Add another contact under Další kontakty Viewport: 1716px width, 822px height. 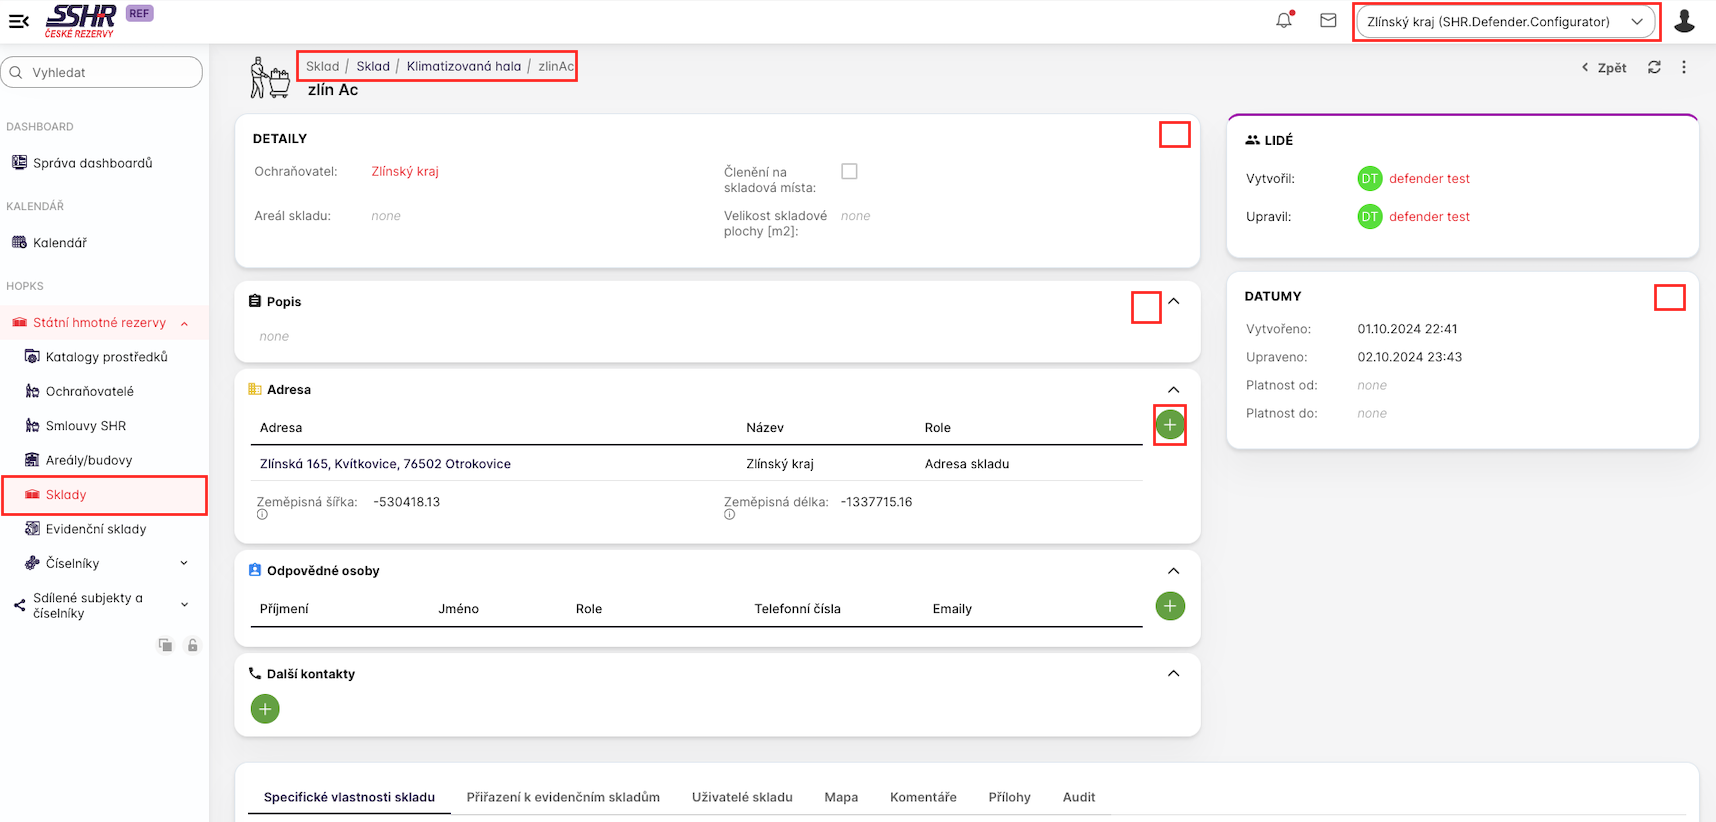point(265,709)
